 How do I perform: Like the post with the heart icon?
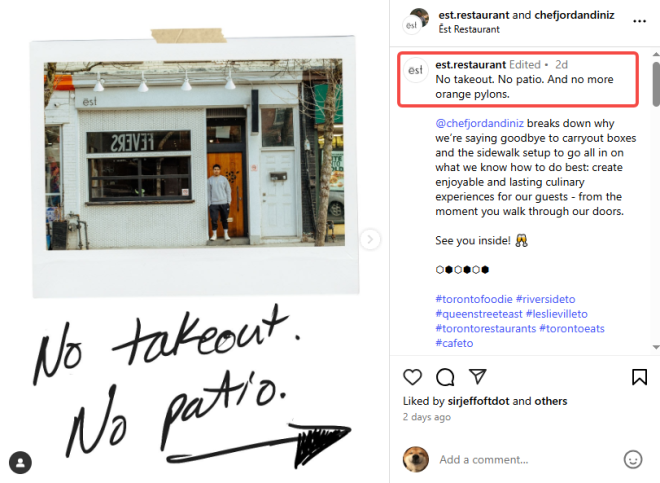click(x=412, y=376)
